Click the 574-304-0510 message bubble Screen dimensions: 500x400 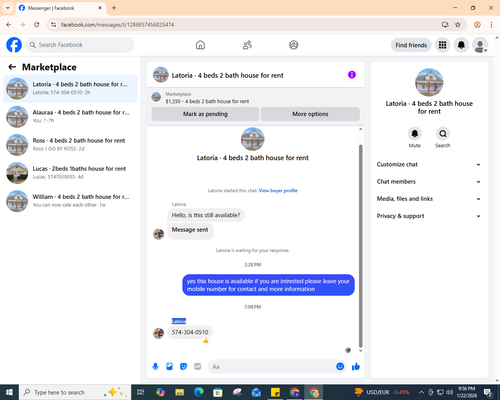(x=190, y=332)
